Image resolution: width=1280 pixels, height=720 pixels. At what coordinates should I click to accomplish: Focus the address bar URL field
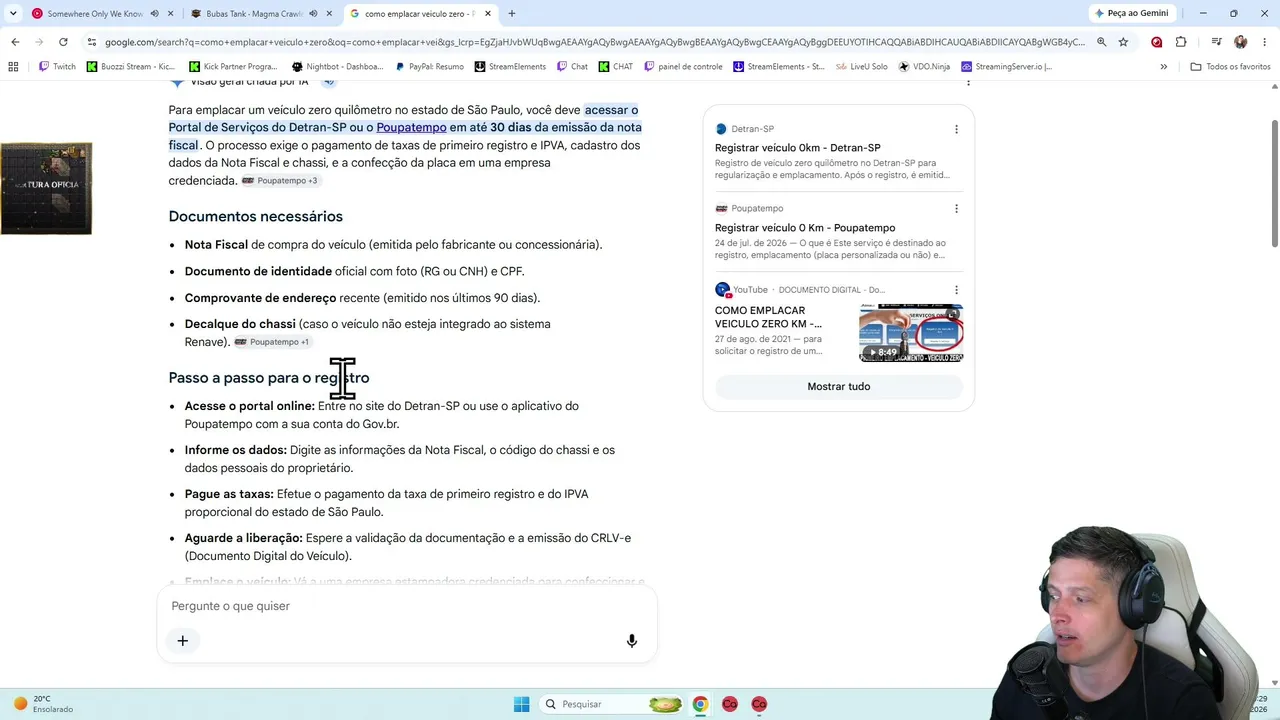594,42
